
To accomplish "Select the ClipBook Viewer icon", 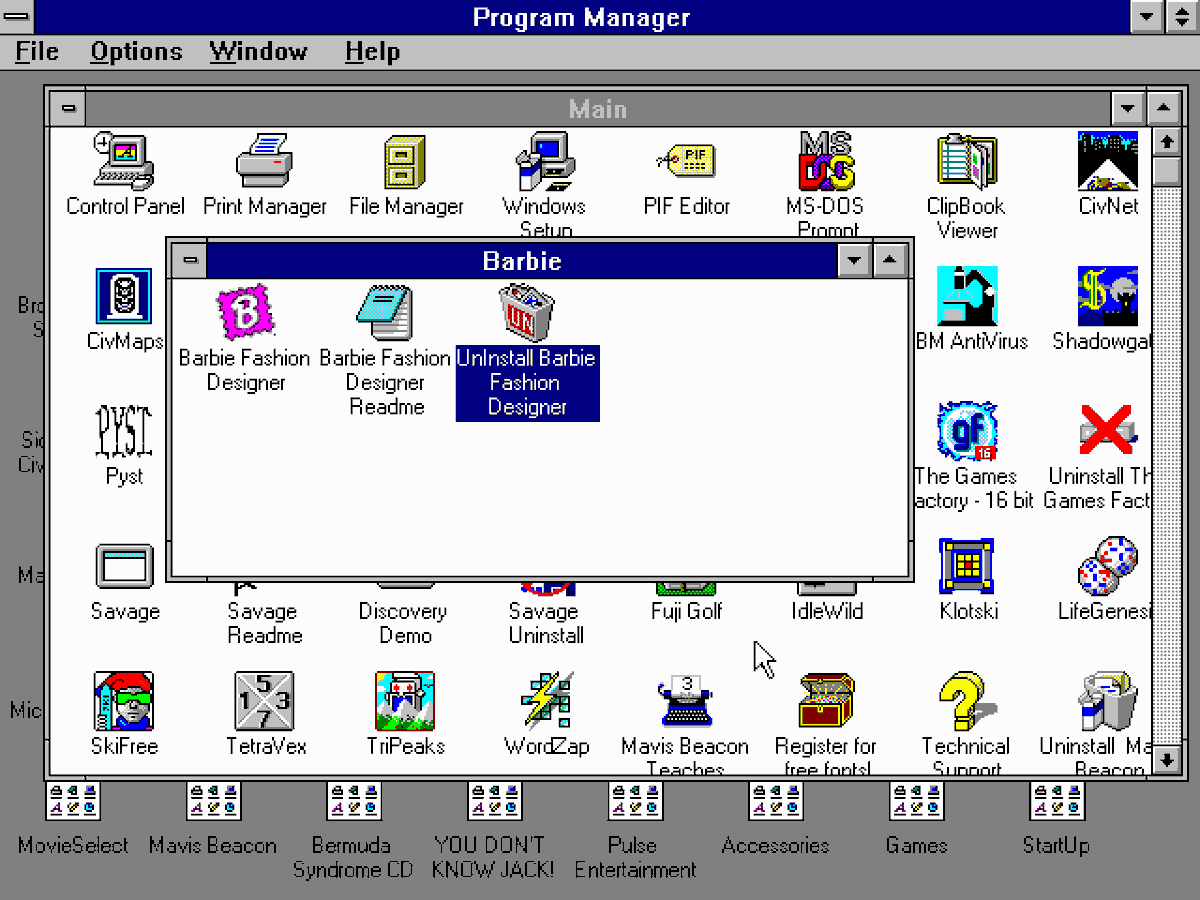I will tap(967, 161).
